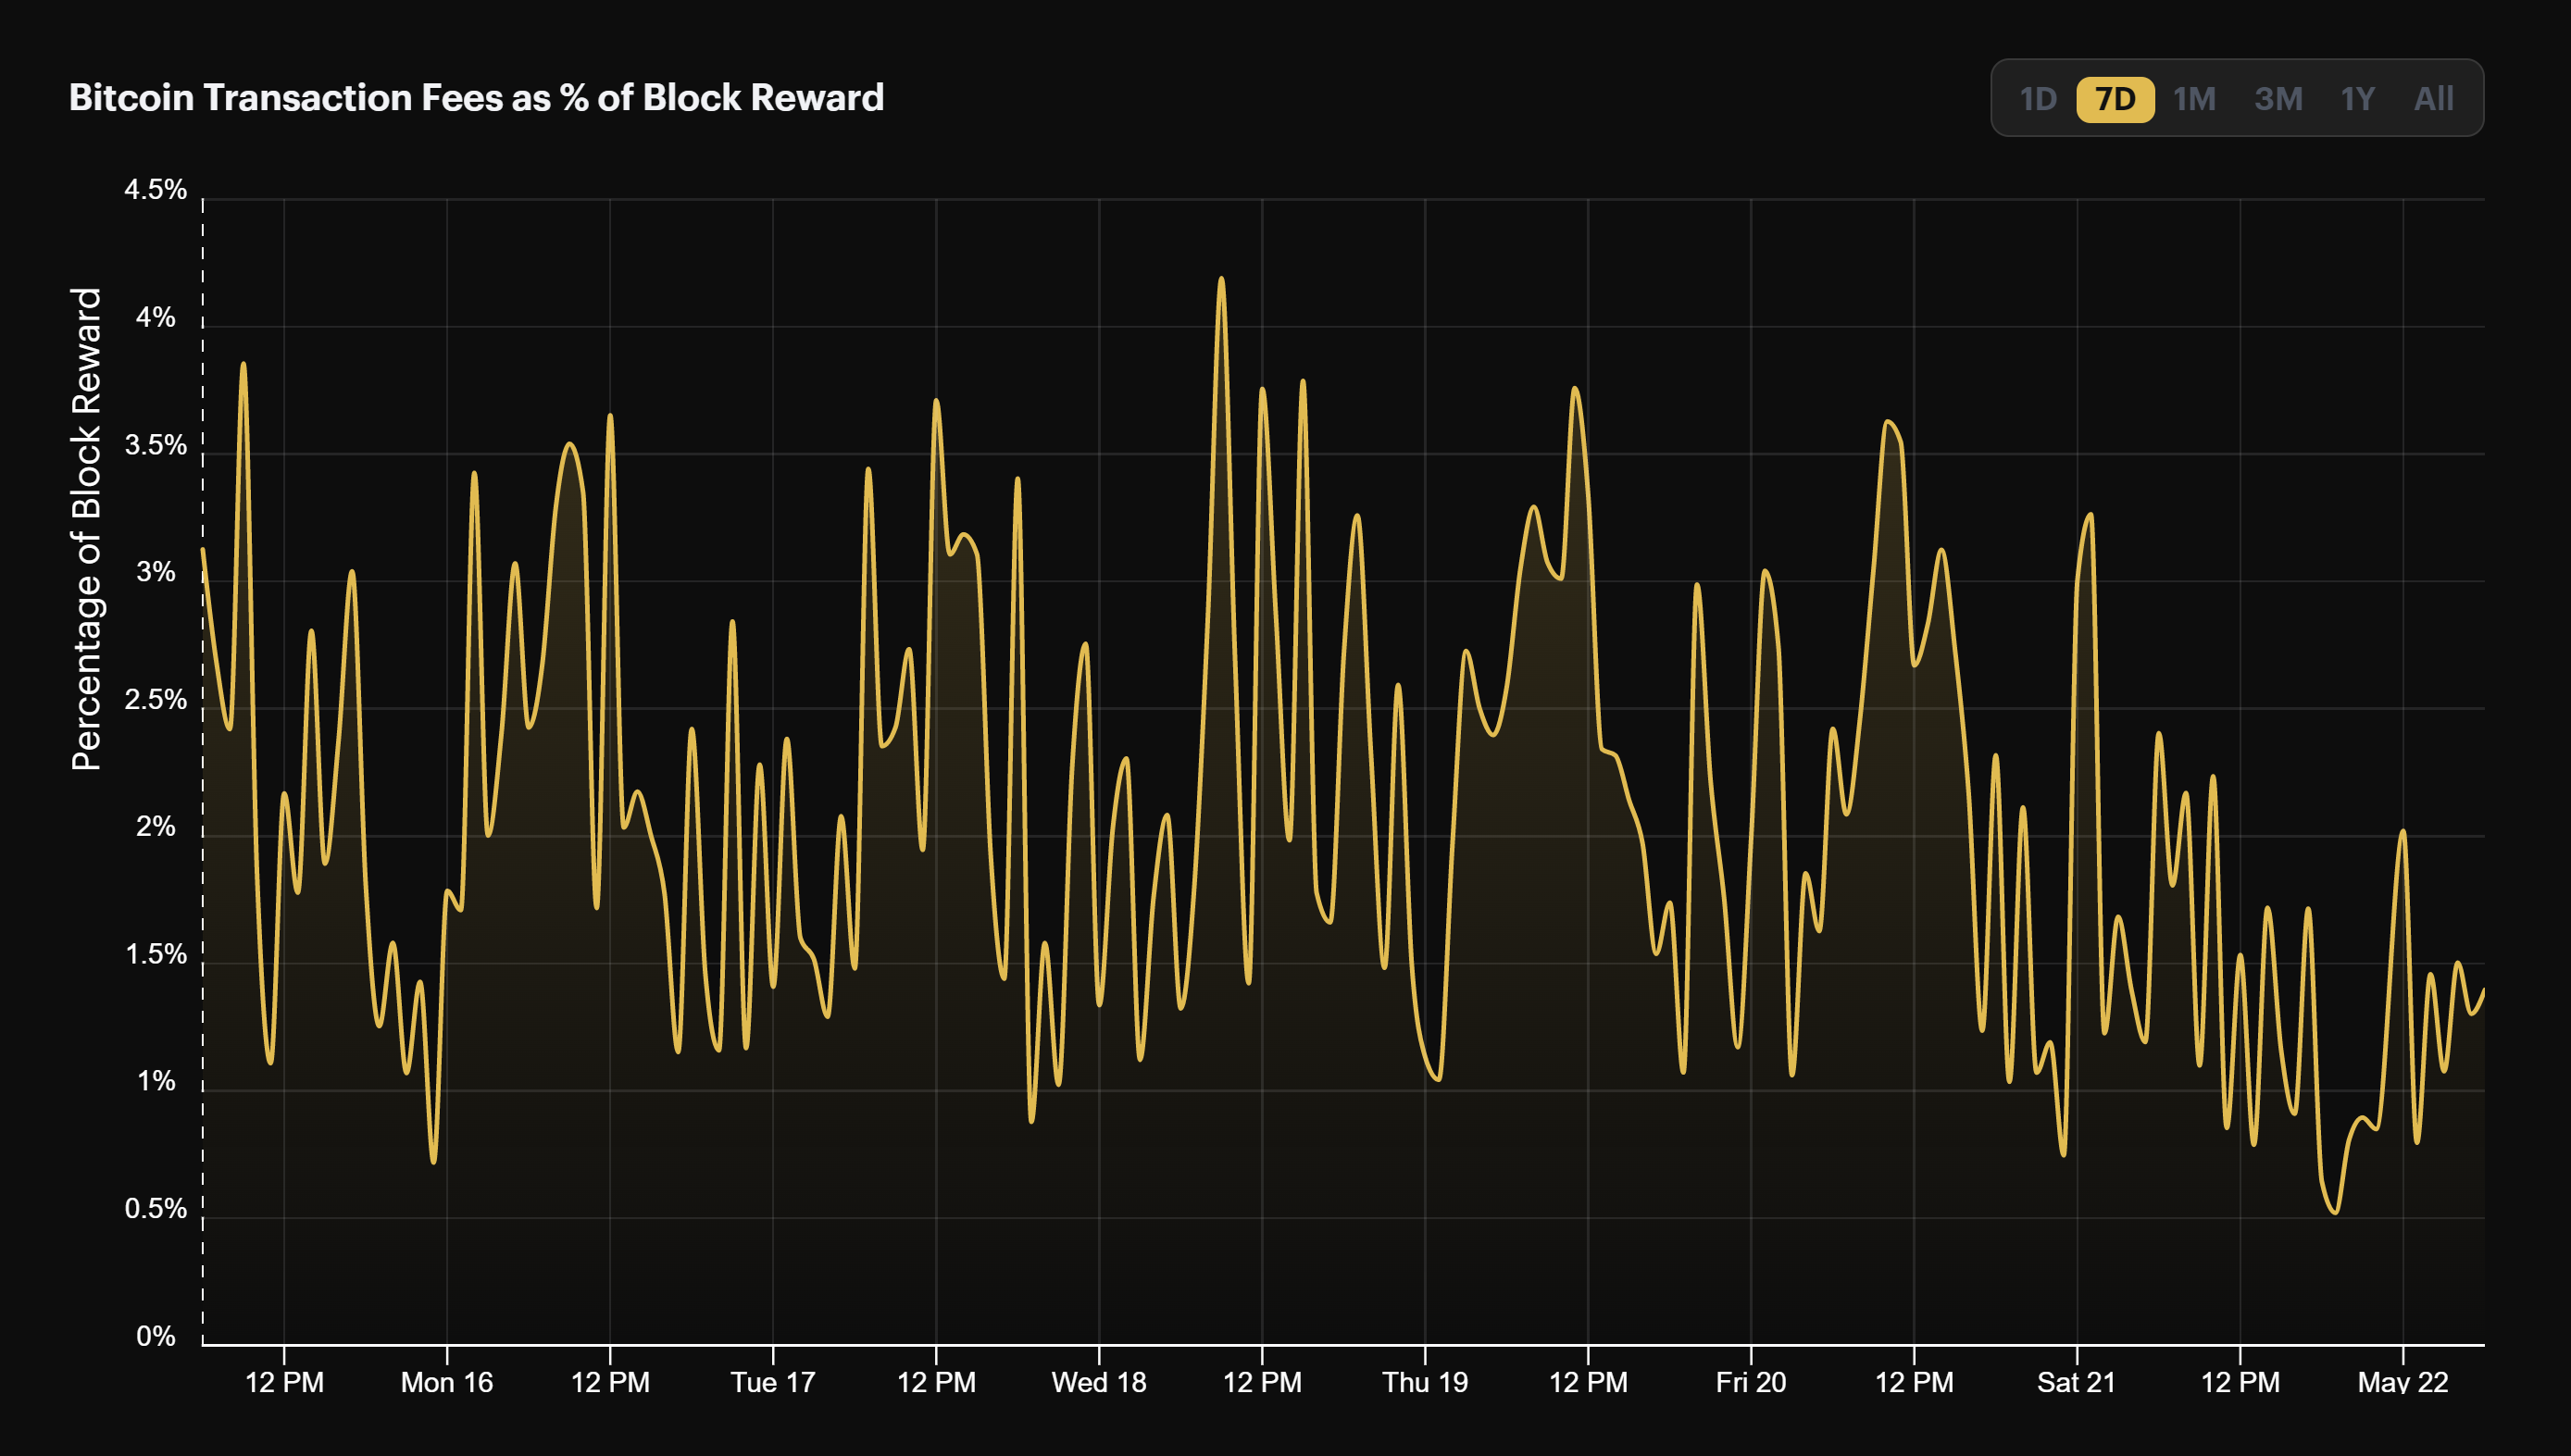Click the 'Tue 17' x-axis label

[x=773, y=1382]
